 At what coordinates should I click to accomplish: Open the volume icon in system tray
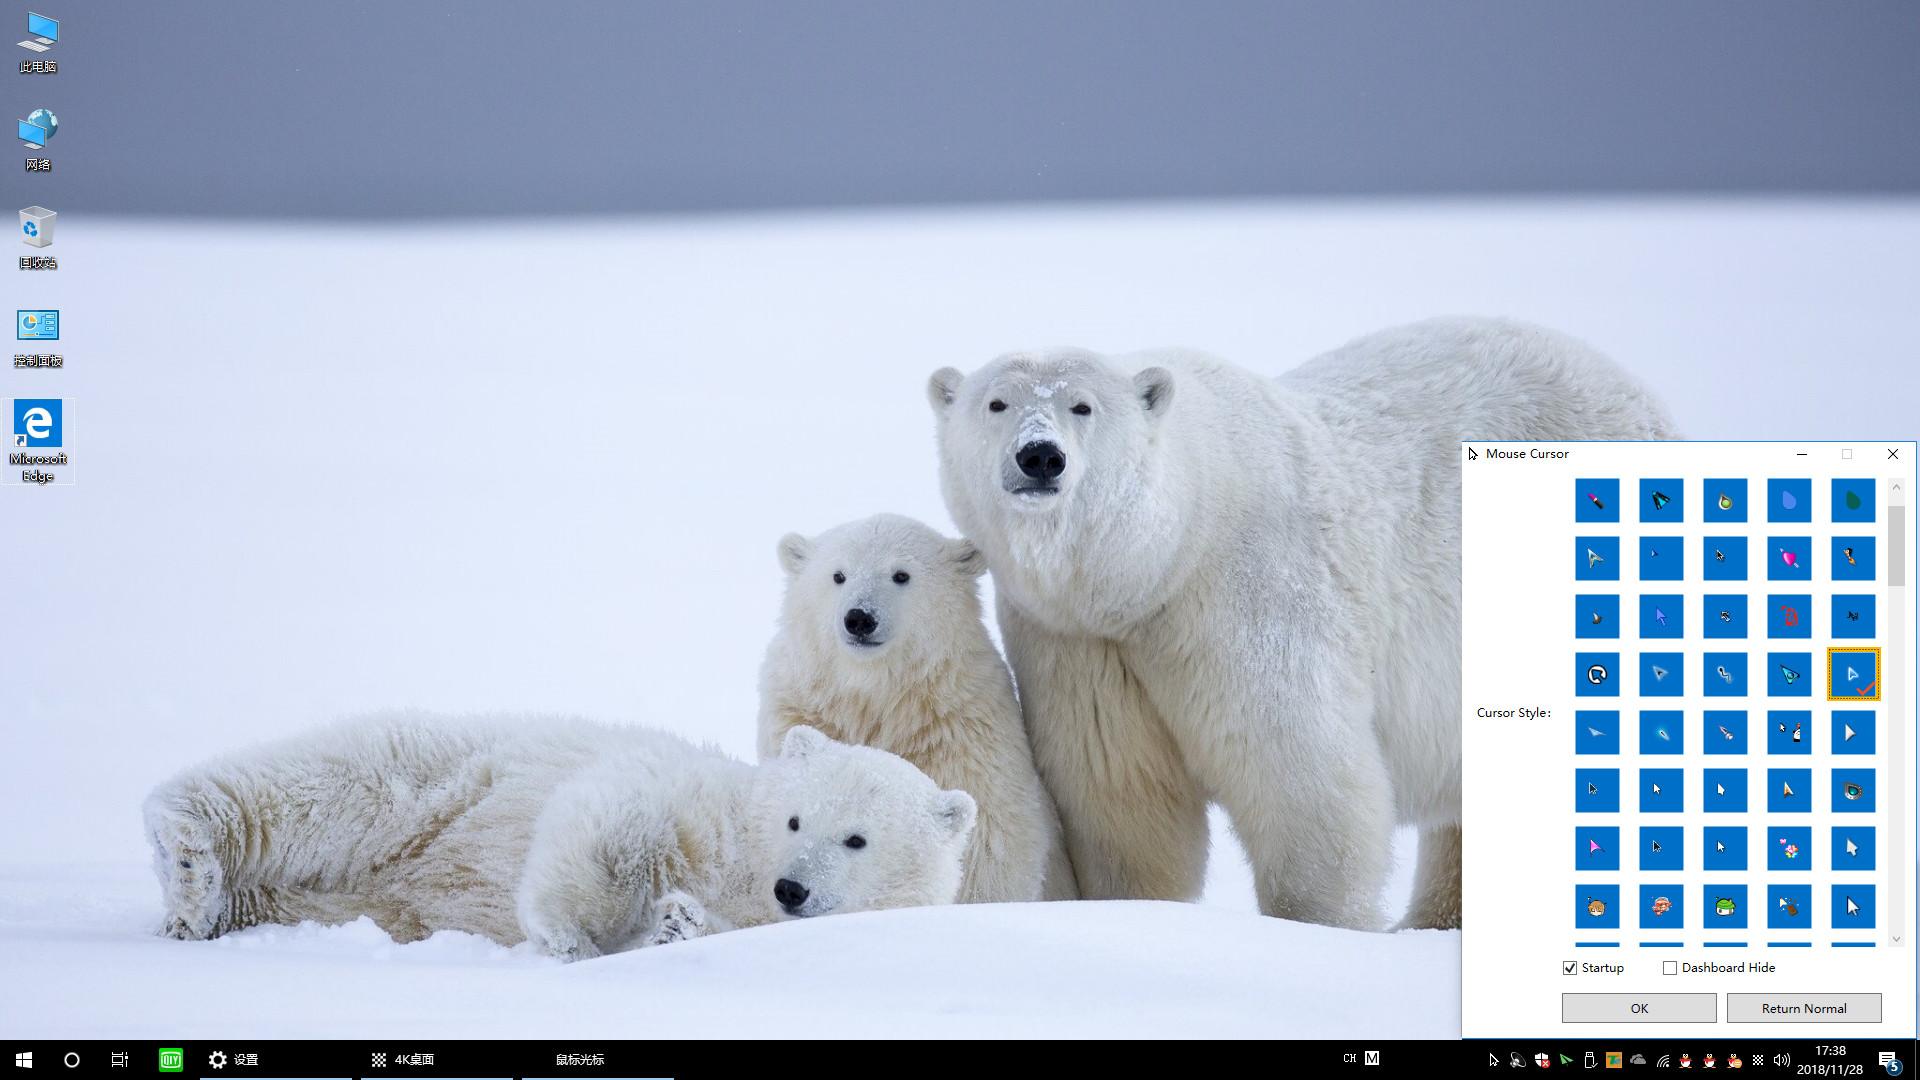pos(1781,1060)
